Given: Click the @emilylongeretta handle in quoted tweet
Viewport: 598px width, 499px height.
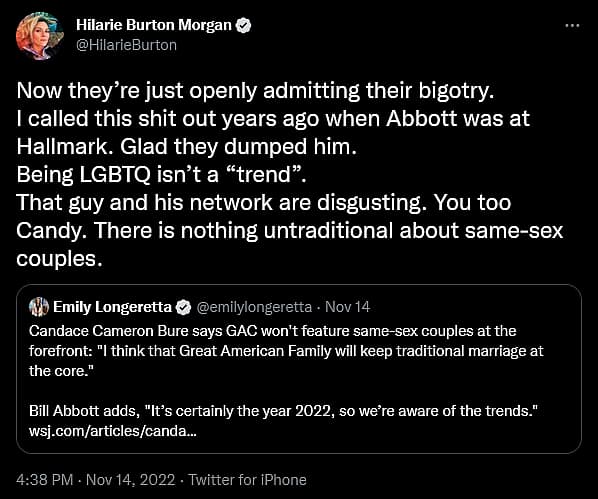Looking at the screenshot, I should pos(254,307).
